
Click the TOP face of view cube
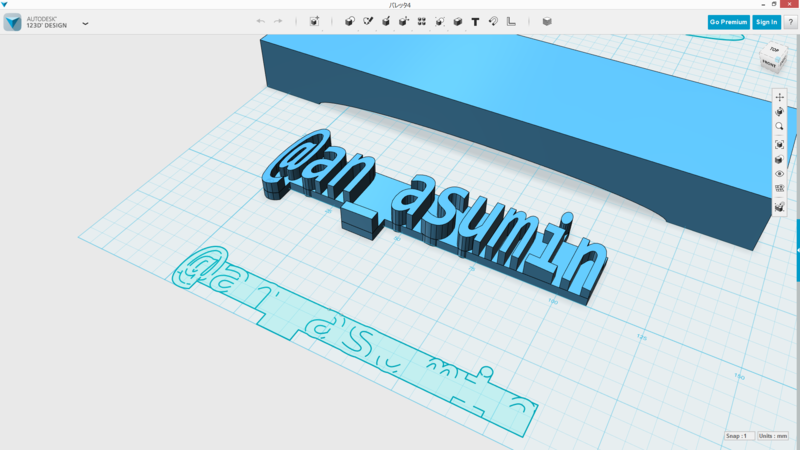coord(774,50)
